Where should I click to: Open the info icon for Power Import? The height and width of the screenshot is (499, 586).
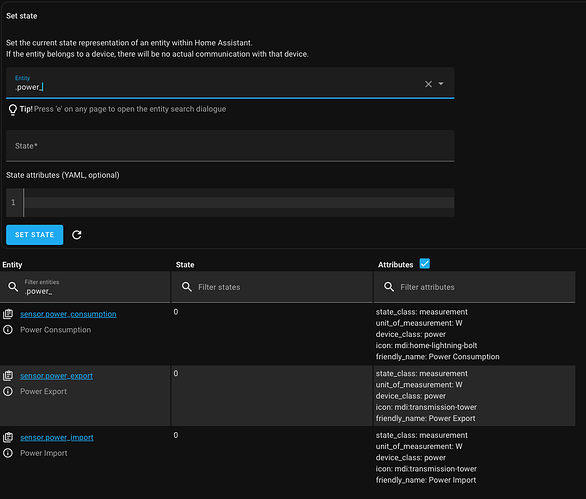[x=8, y=453]
